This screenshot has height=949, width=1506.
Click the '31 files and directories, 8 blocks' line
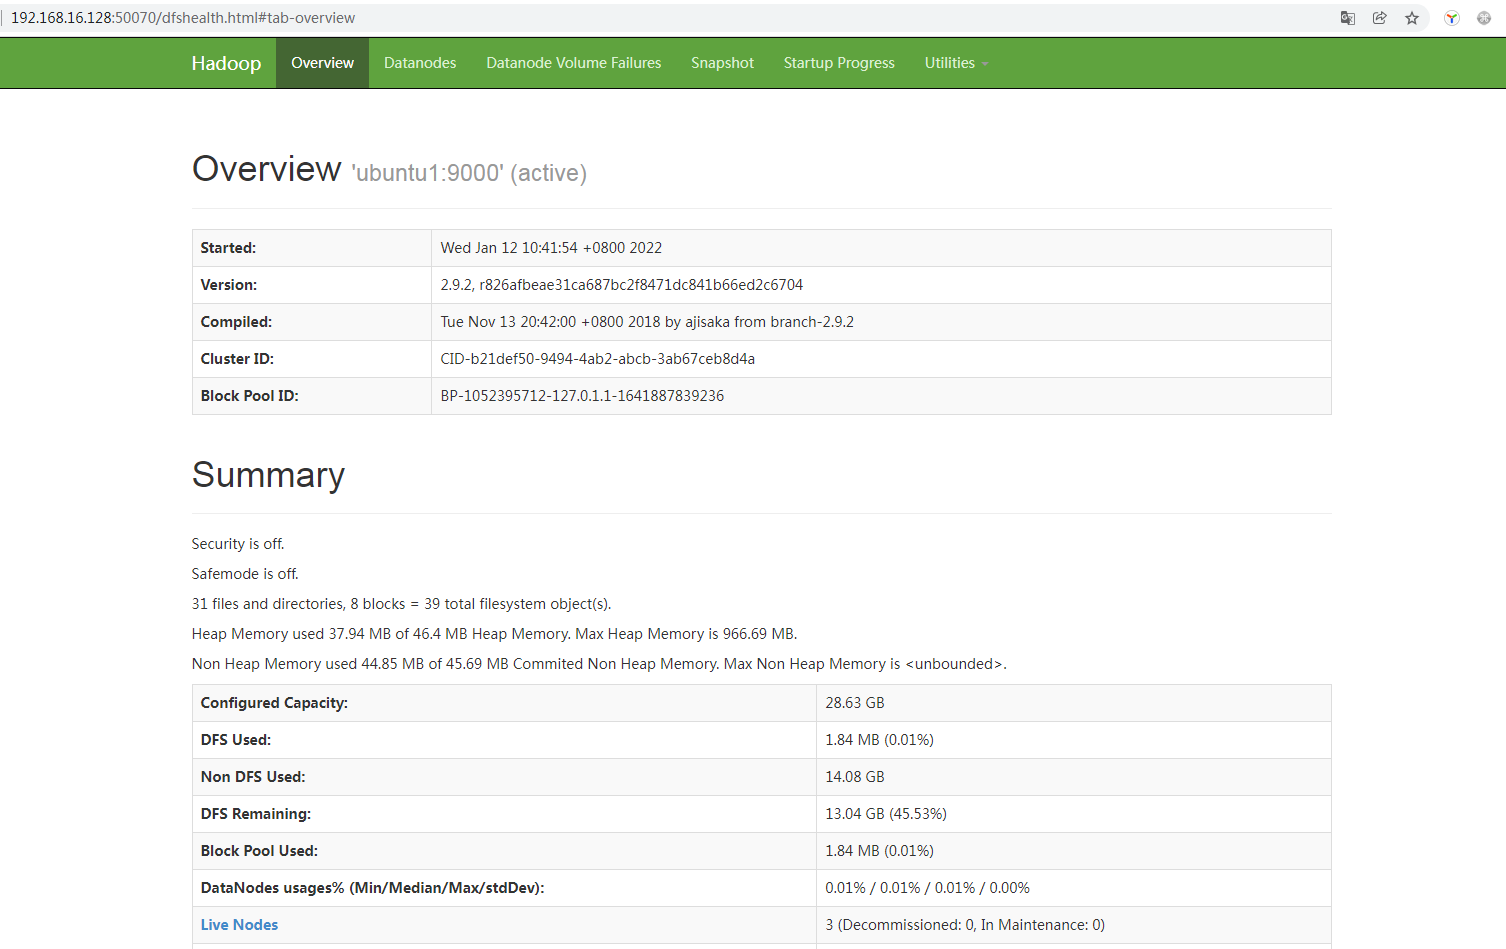pos(401,604)
